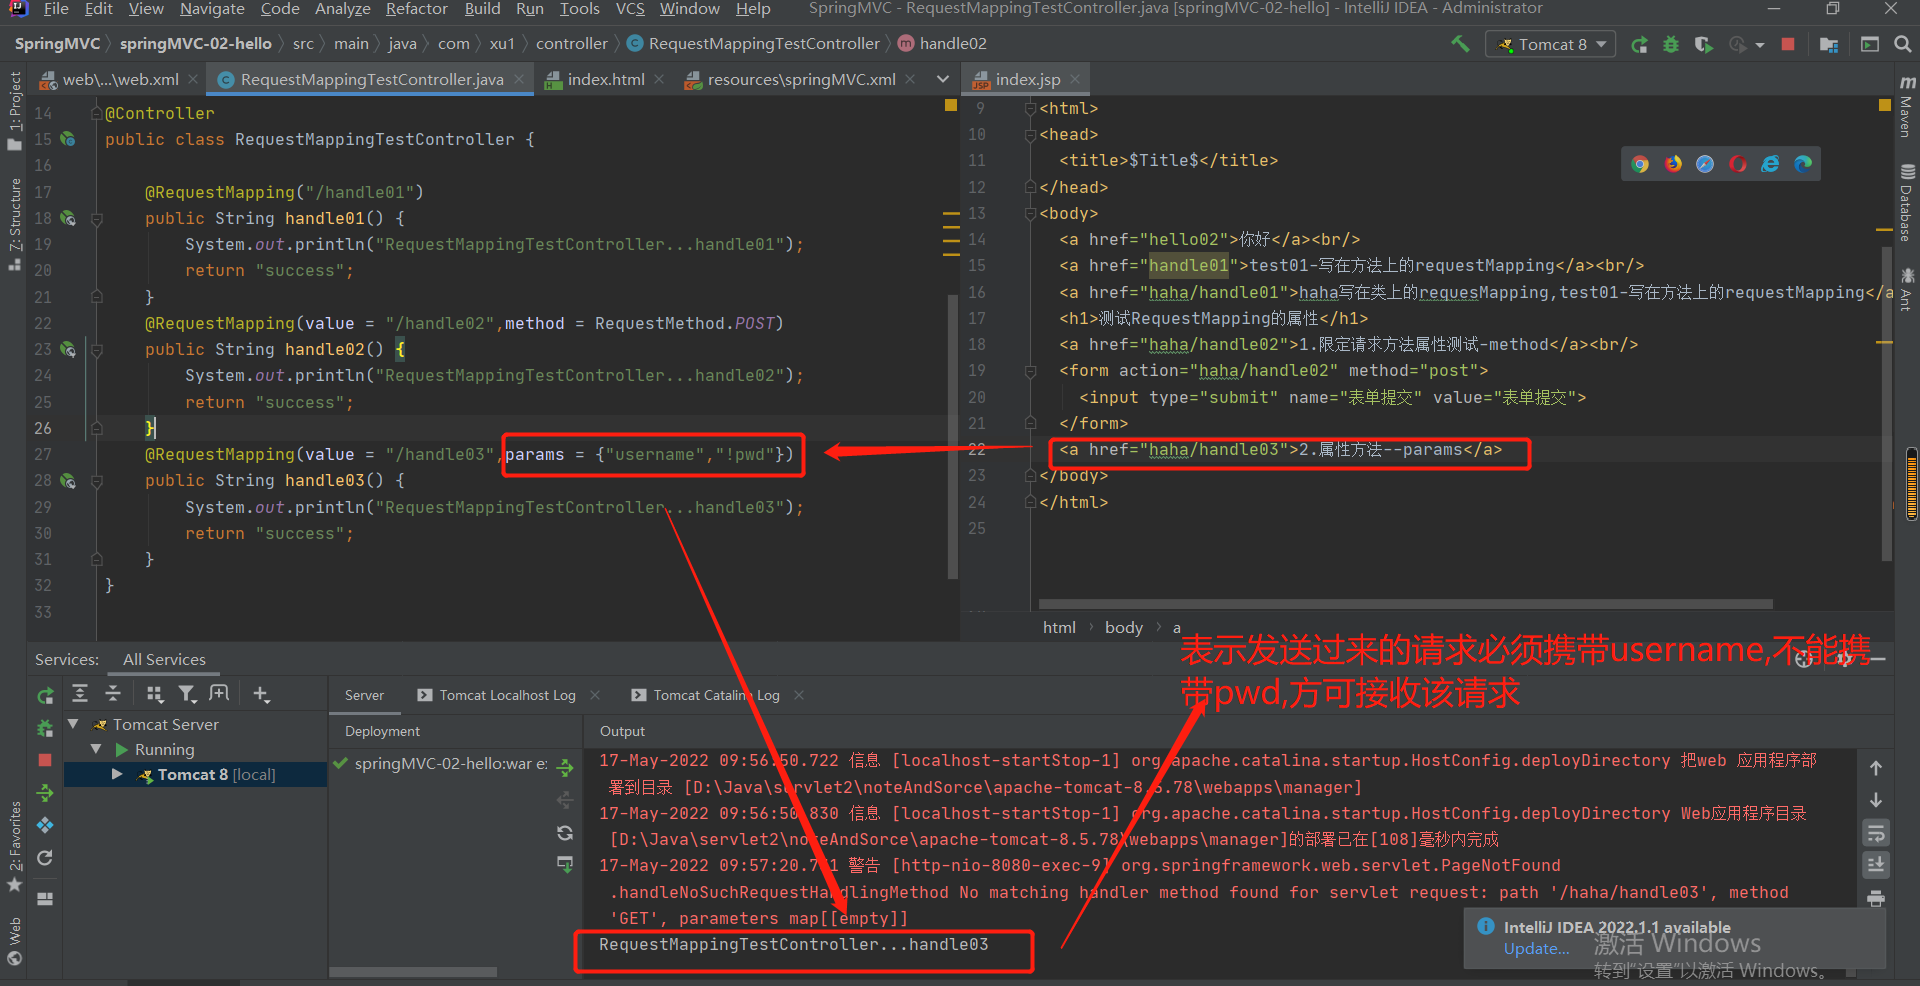Open the VCS menu
1920x986 pixels.
[x=630, y=9]
